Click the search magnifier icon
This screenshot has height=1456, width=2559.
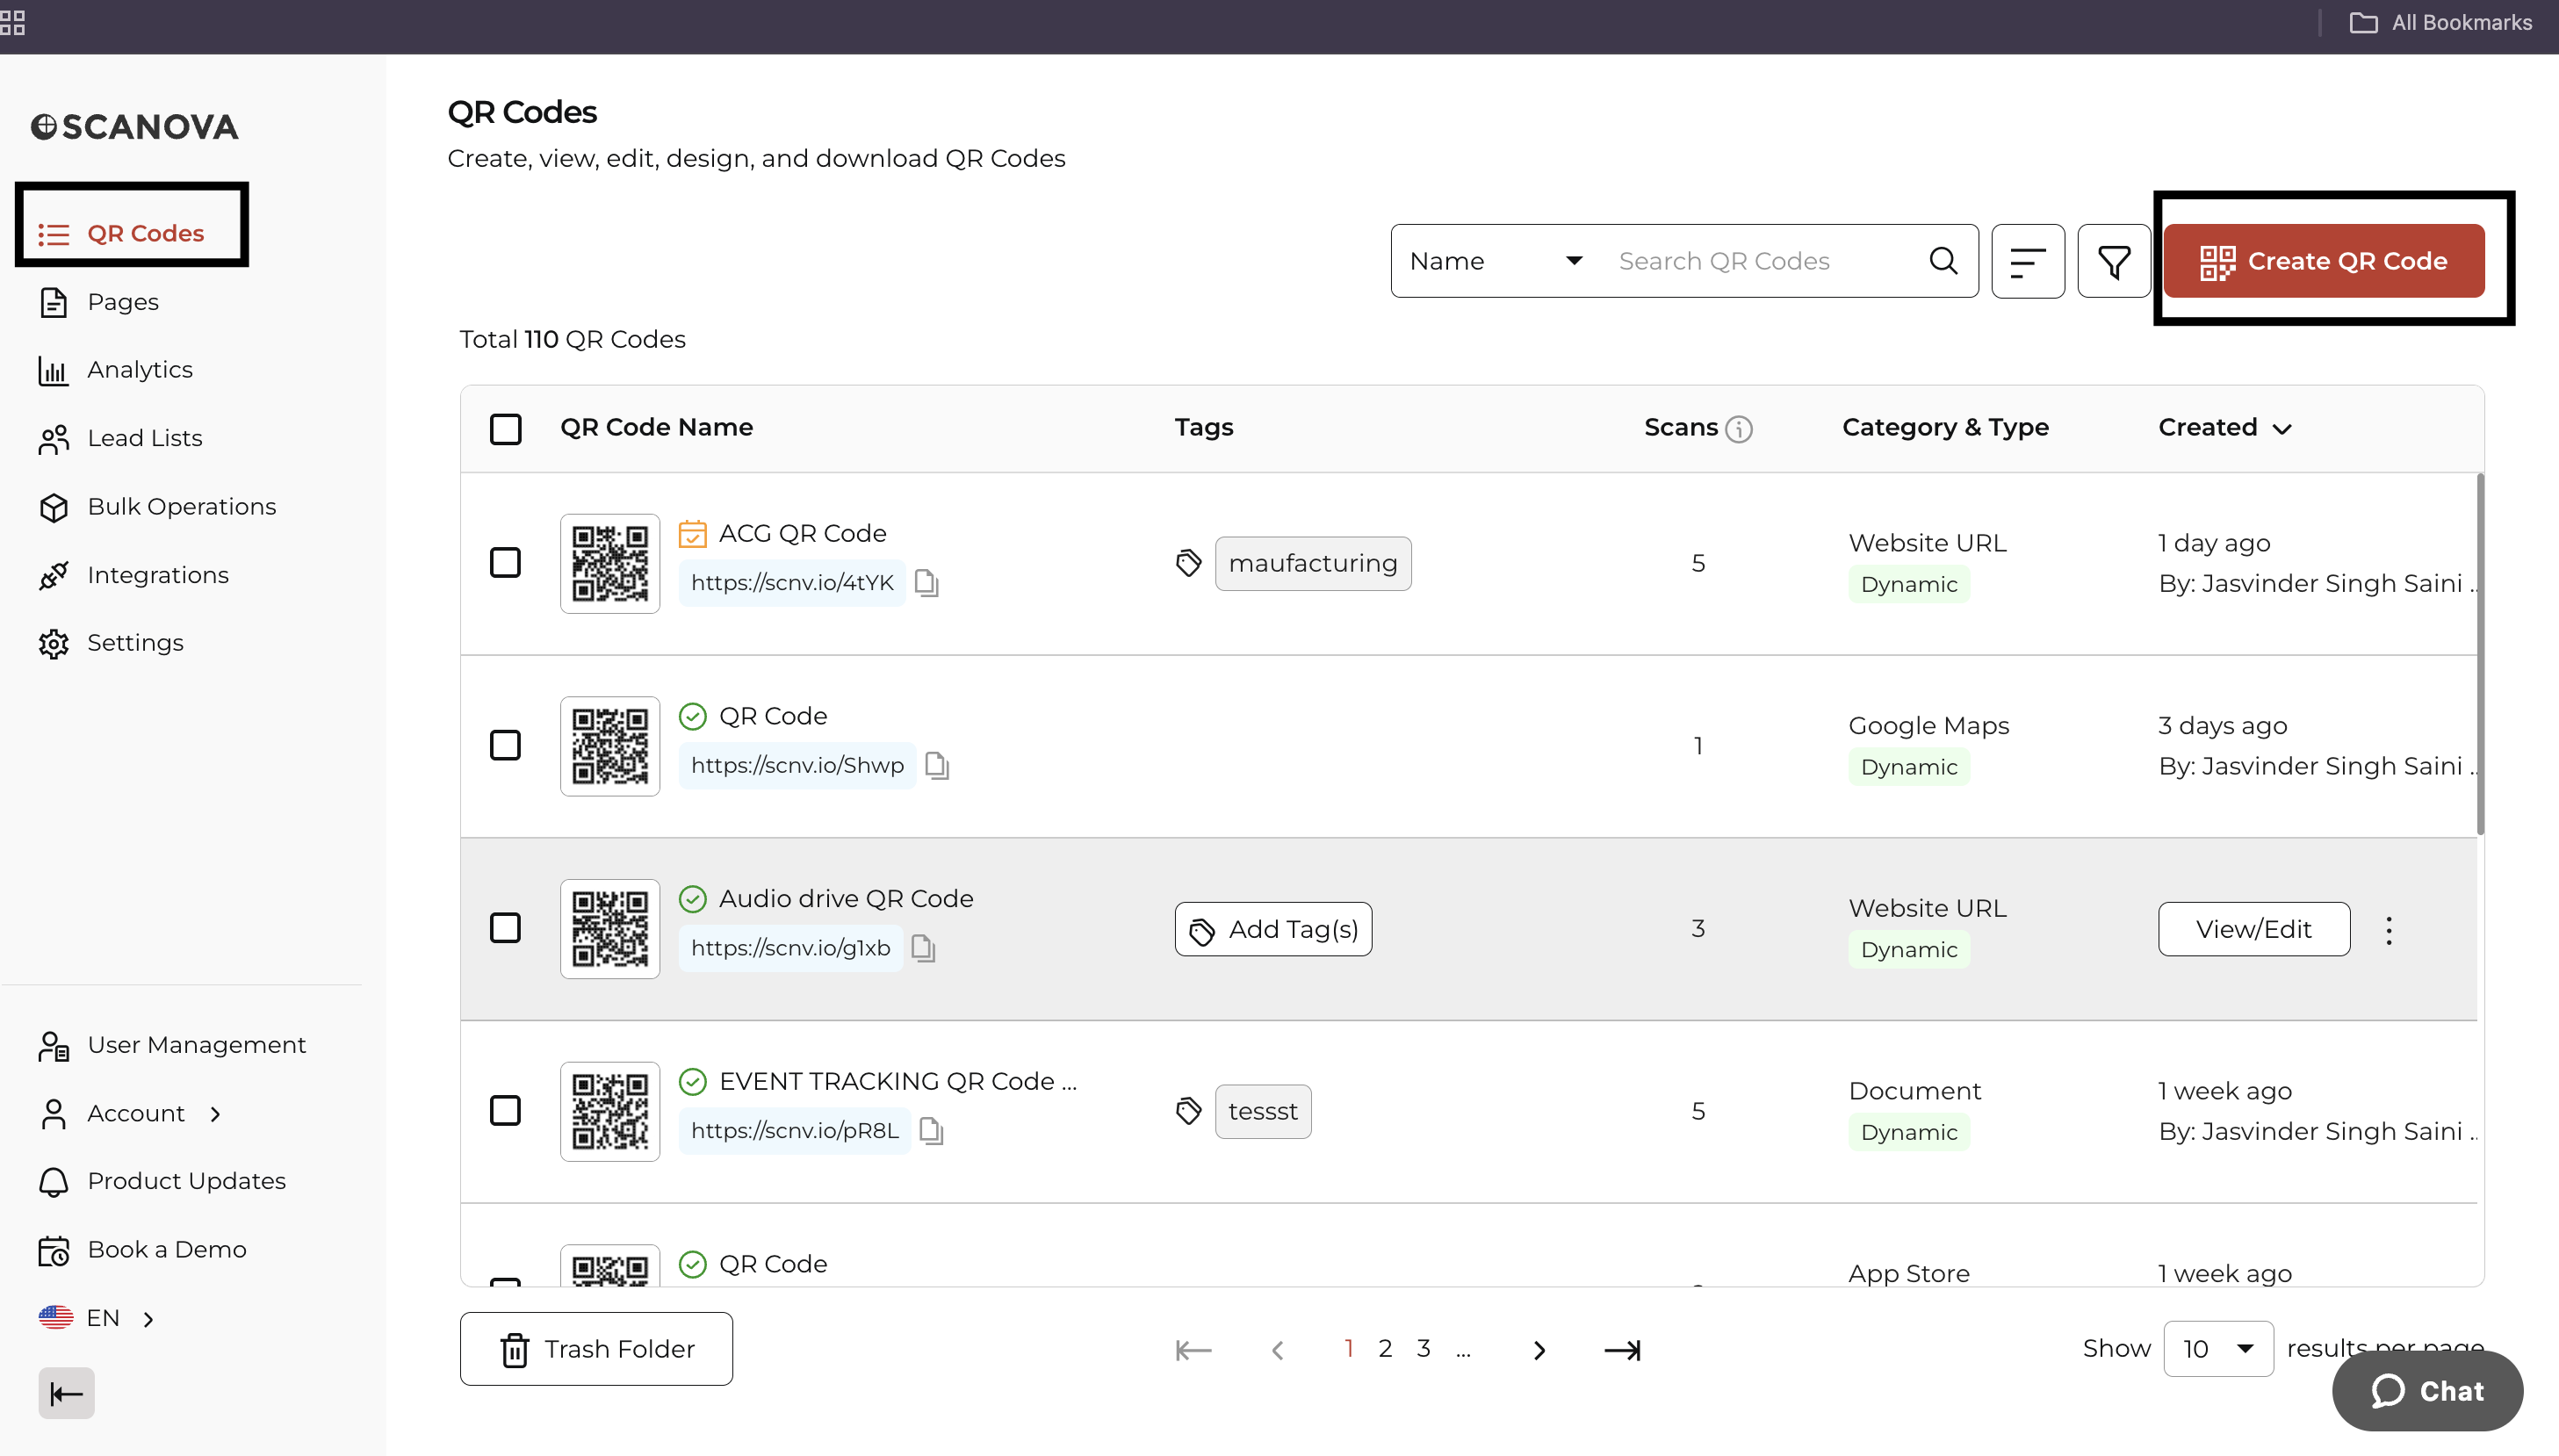[1942, 261]
